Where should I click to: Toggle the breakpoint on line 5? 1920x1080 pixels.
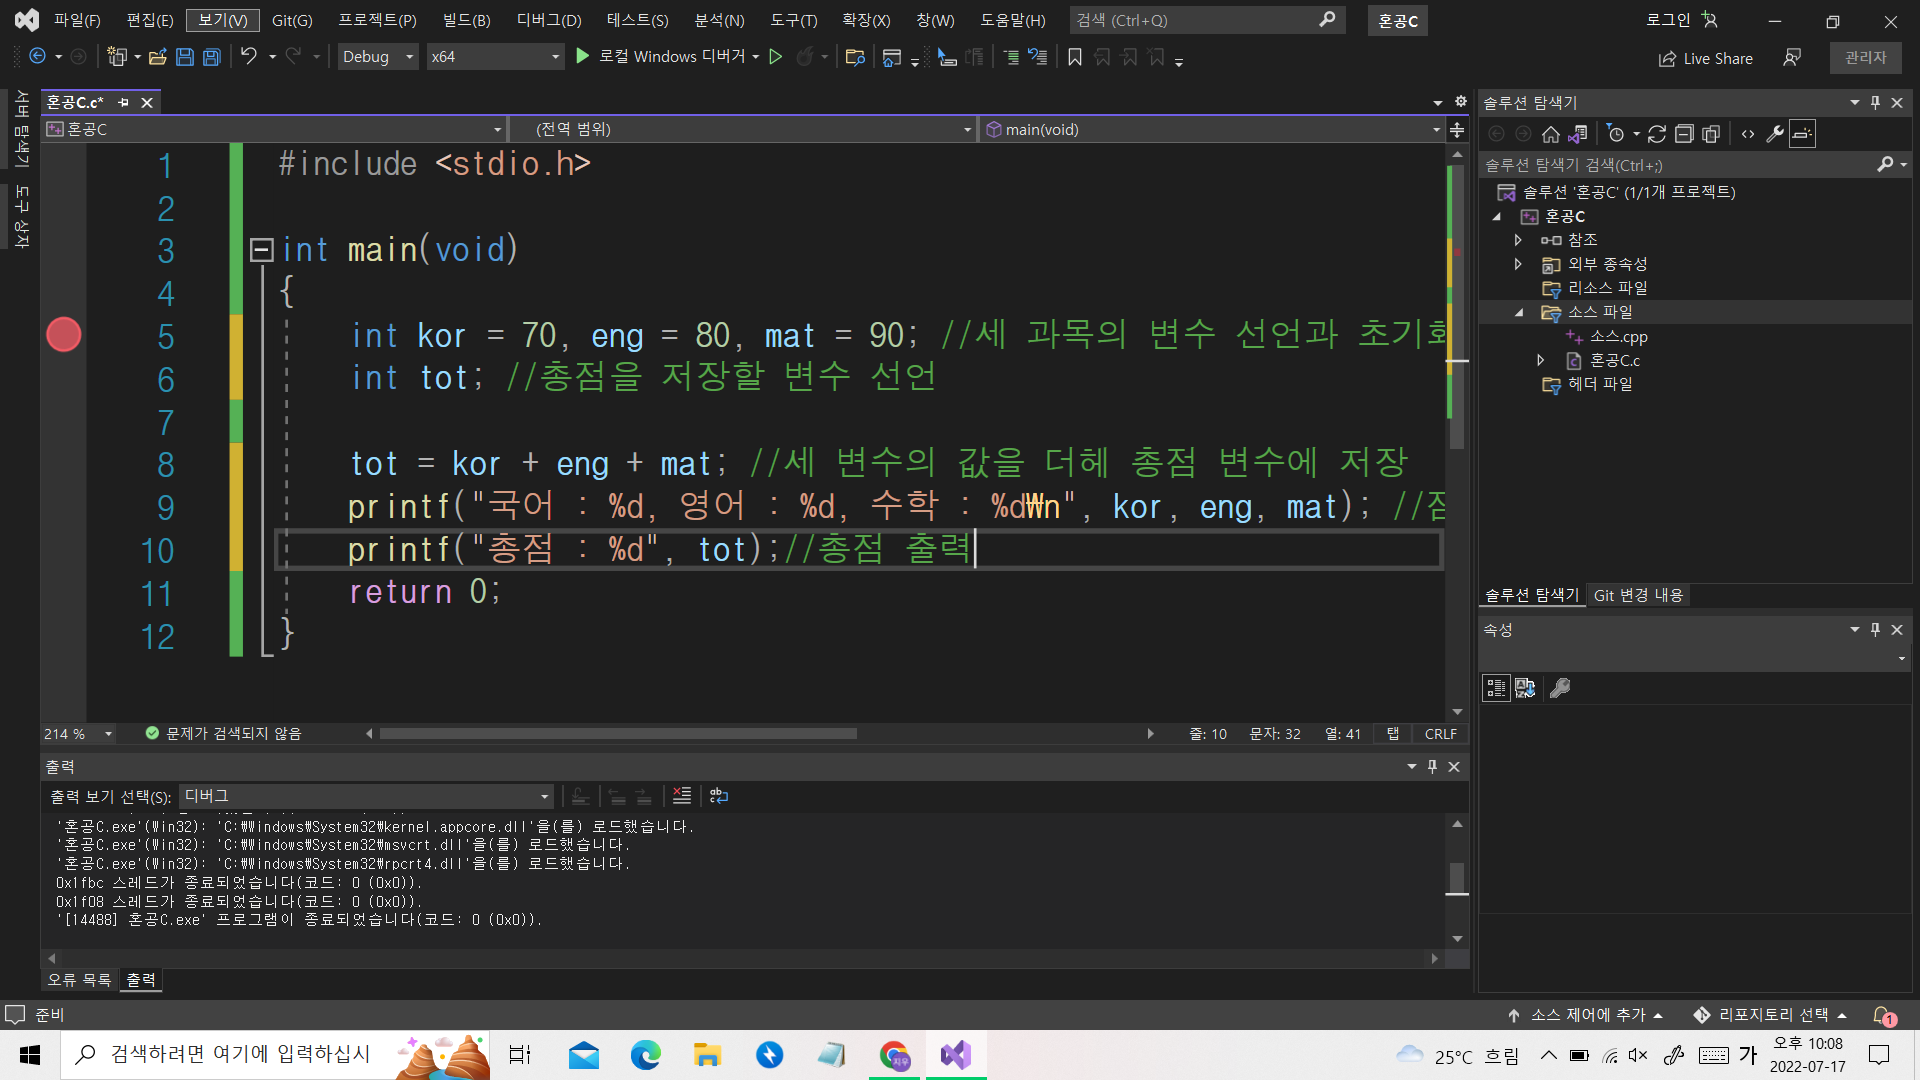[x=63, y=335]
